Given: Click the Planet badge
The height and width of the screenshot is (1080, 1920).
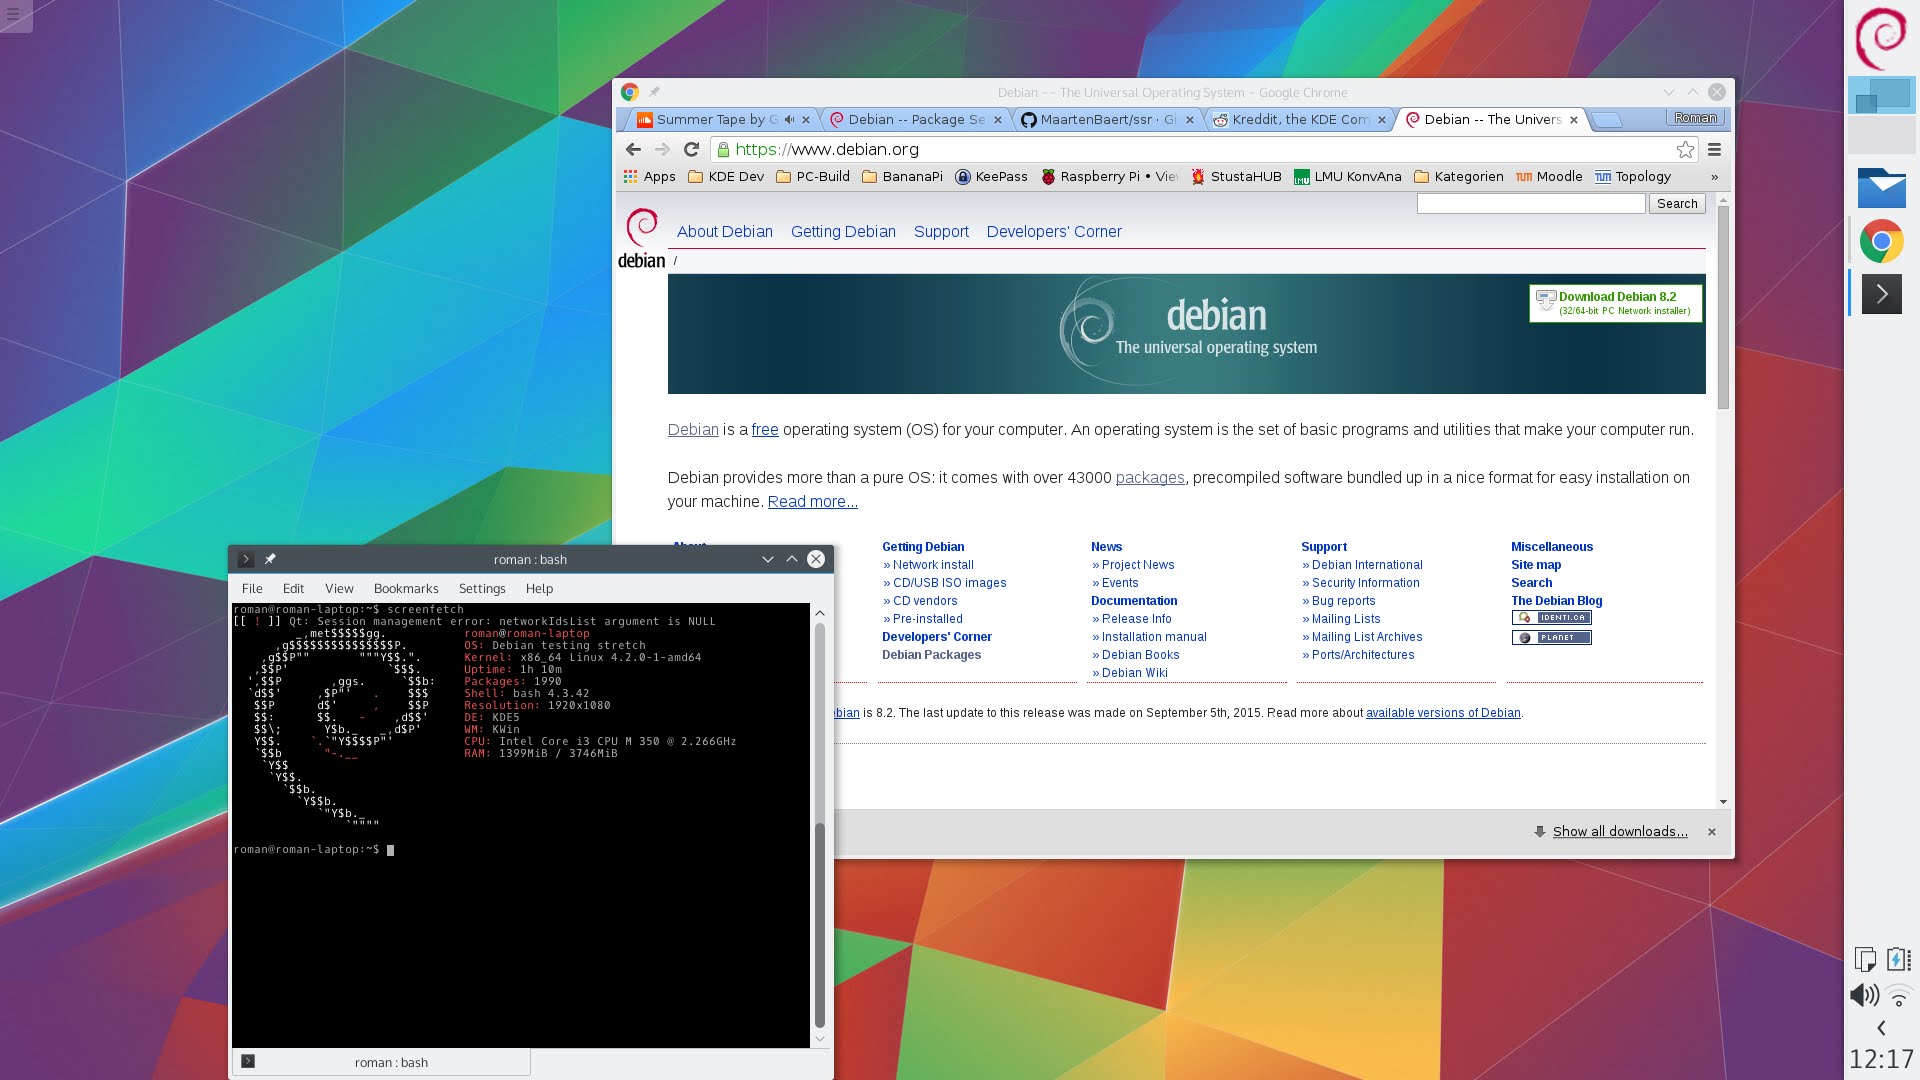Looking at the screenshot, I should pyautogui.click(x=1551, y=638).
